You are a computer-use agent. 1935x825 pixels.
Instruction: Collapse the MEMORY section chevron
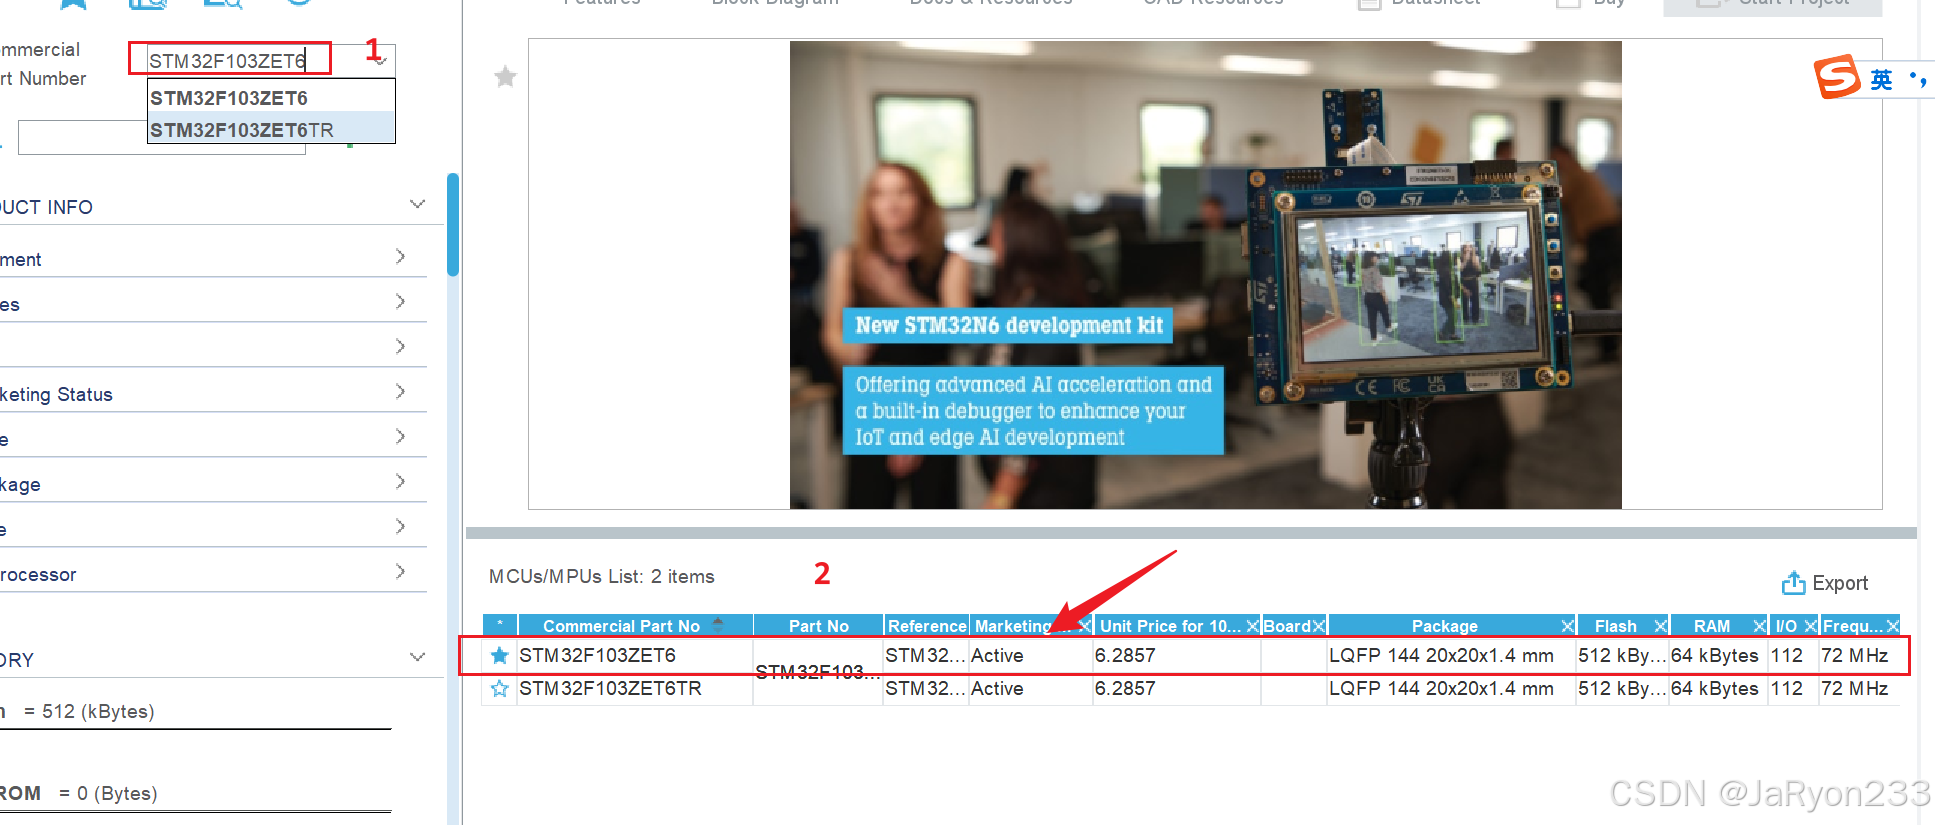pos(418,658)
